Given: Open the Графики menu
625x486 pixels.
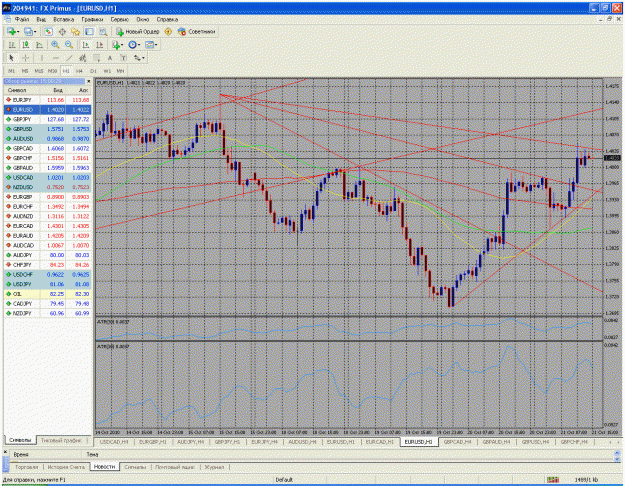Looking at the screenshot, I should click(92, 19).
